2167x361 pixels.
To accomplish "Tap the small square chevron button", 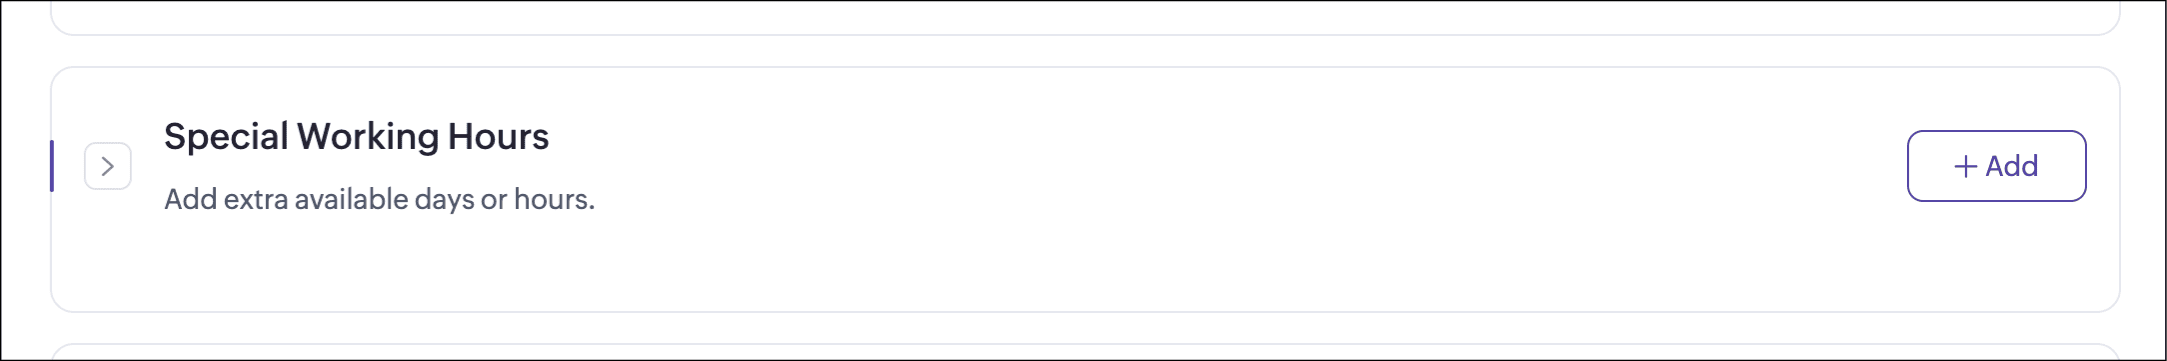I will click(108, 166).
